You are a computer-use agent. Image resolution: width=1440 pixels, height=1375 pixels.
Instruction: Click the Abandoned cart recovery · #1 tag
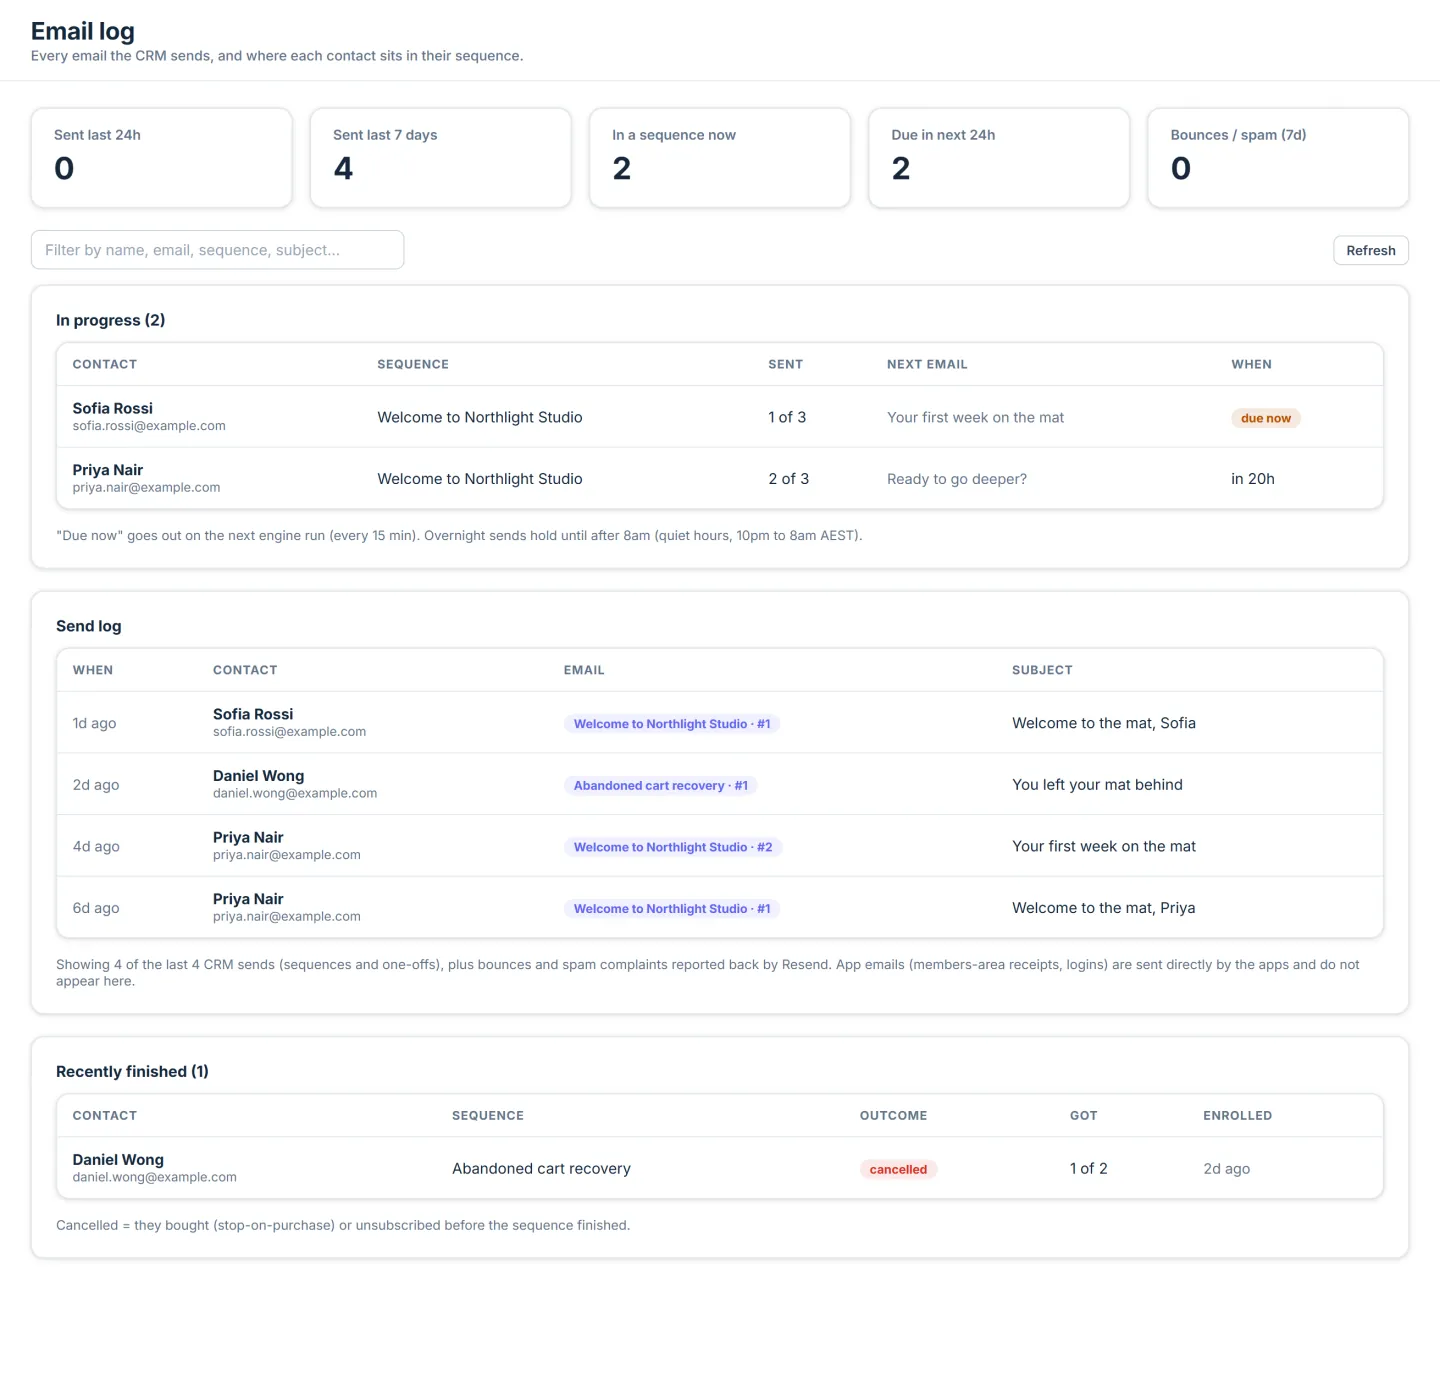pos(660,786)
